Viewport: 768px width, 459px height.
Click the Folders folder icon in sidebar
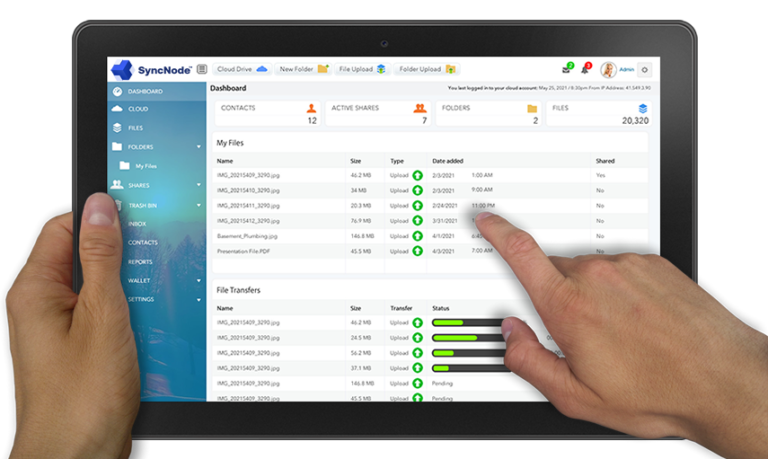117,146
